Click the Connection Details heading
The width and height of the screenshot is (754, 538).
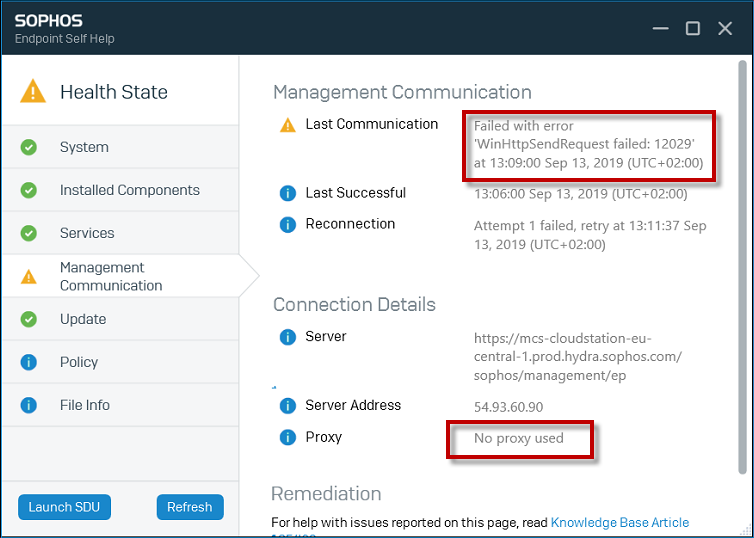coord(354,305)
